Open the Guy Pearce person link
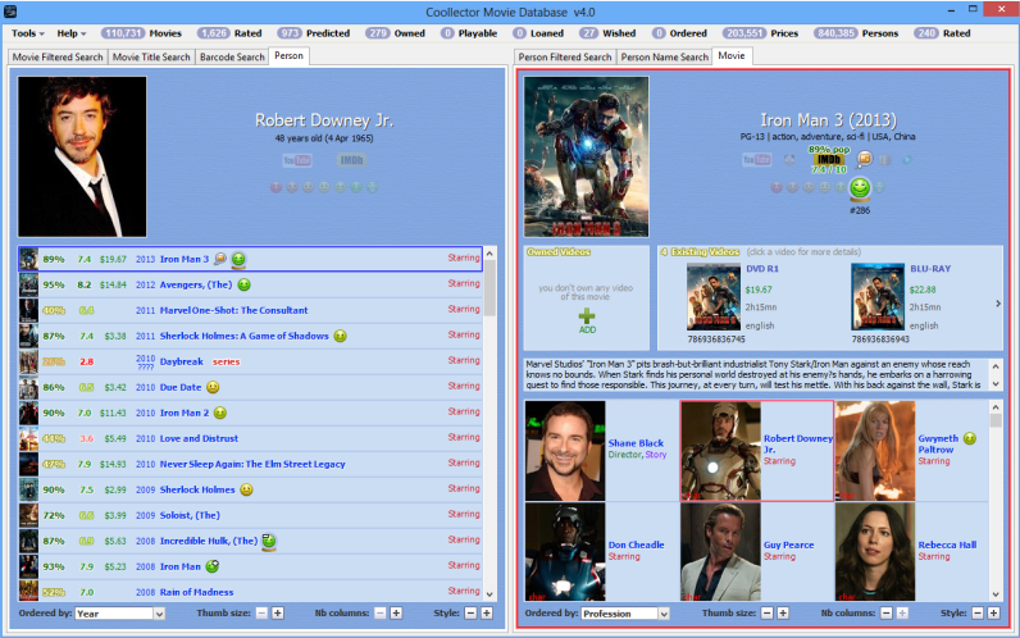Viewport: 1020px width, 638px height. click(788, 545)
